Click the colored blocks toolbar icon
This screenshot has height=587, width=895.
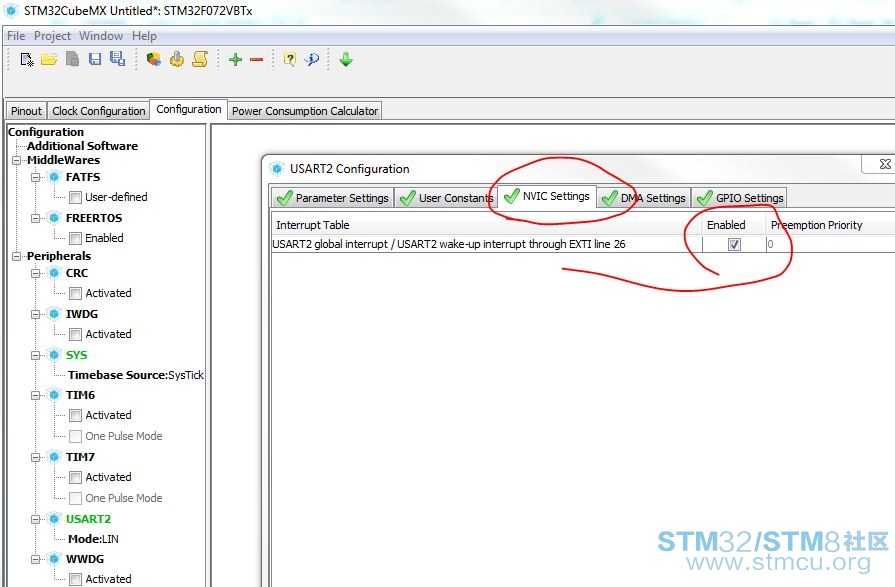click(x=153, y=59)
